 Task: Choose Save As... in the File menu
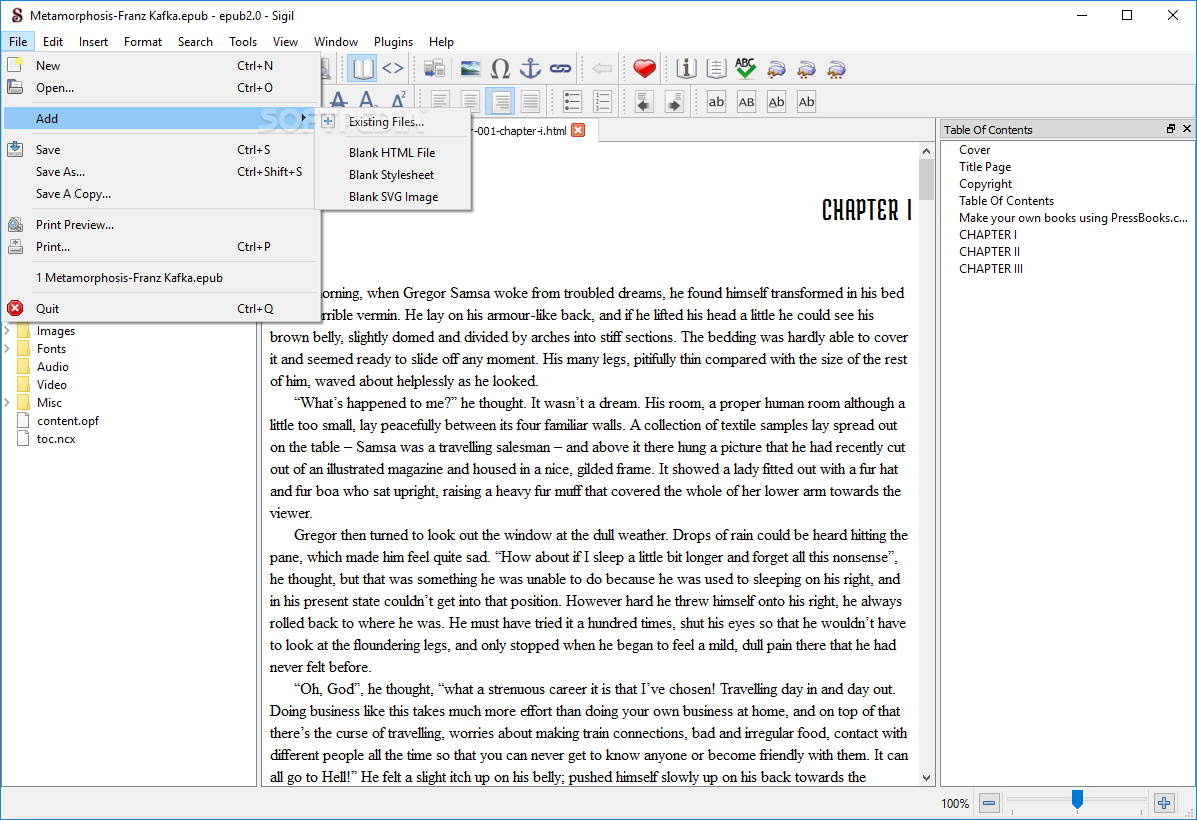(x=160, y=172)
